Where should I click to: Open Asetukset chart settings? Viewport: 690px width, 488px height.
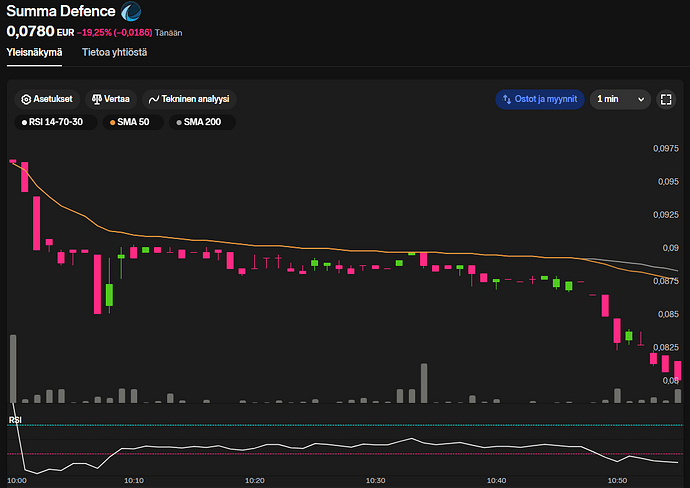pyautogui.click(x=47, y=99)
